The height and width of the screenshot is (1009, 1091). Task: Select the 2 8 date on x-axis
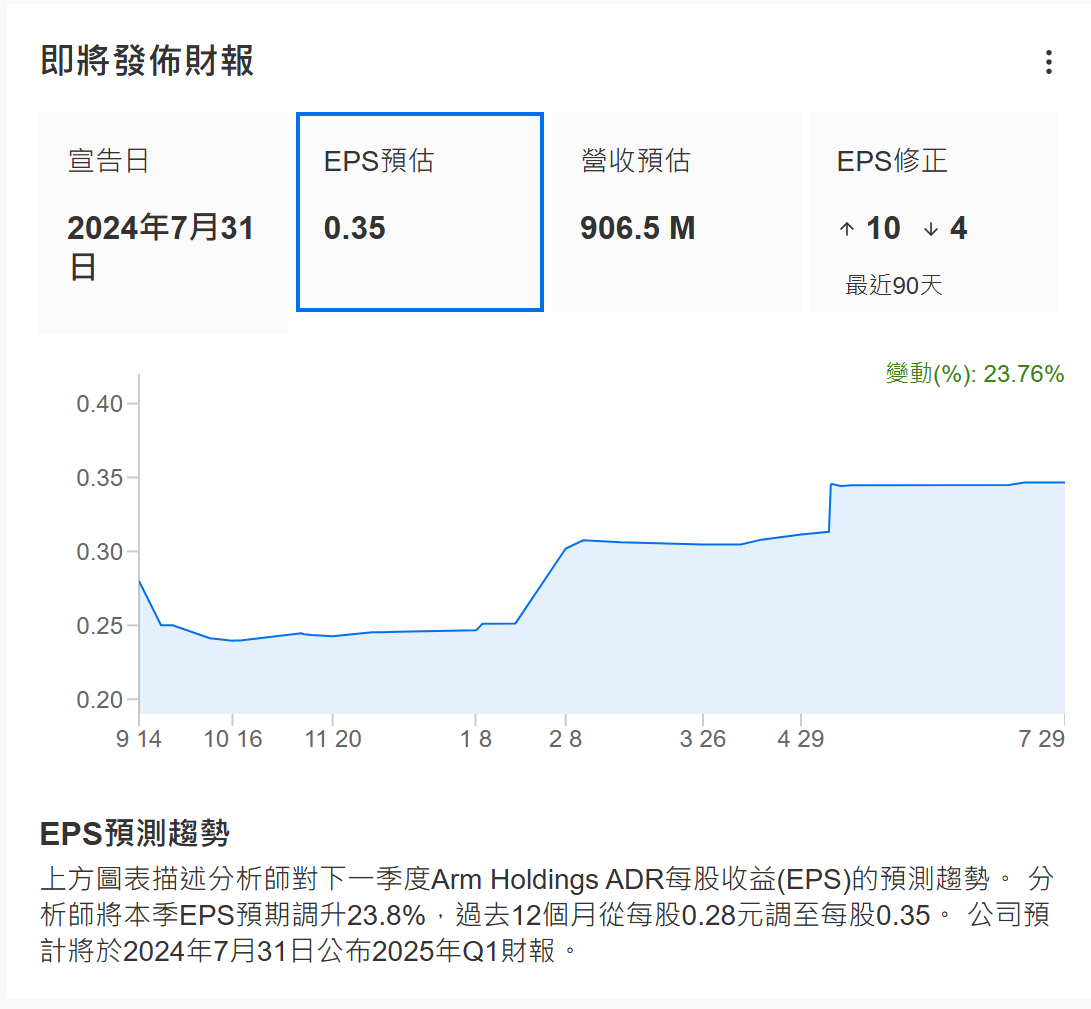[565, 738]
